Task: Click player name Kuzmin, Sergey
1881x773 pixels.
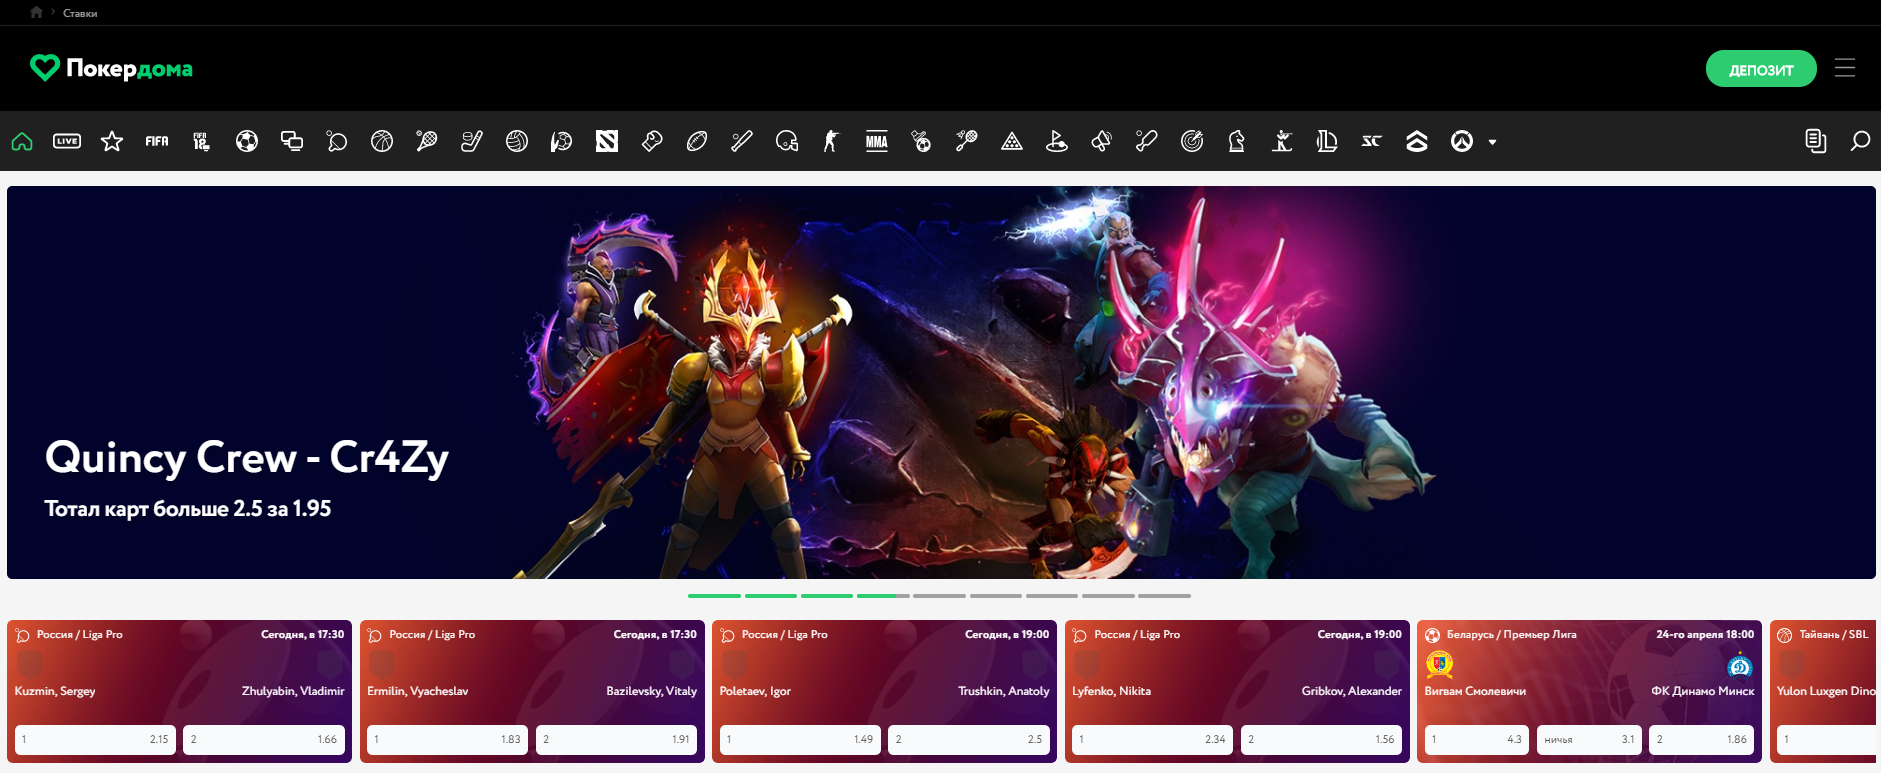Action: point(55,691)
